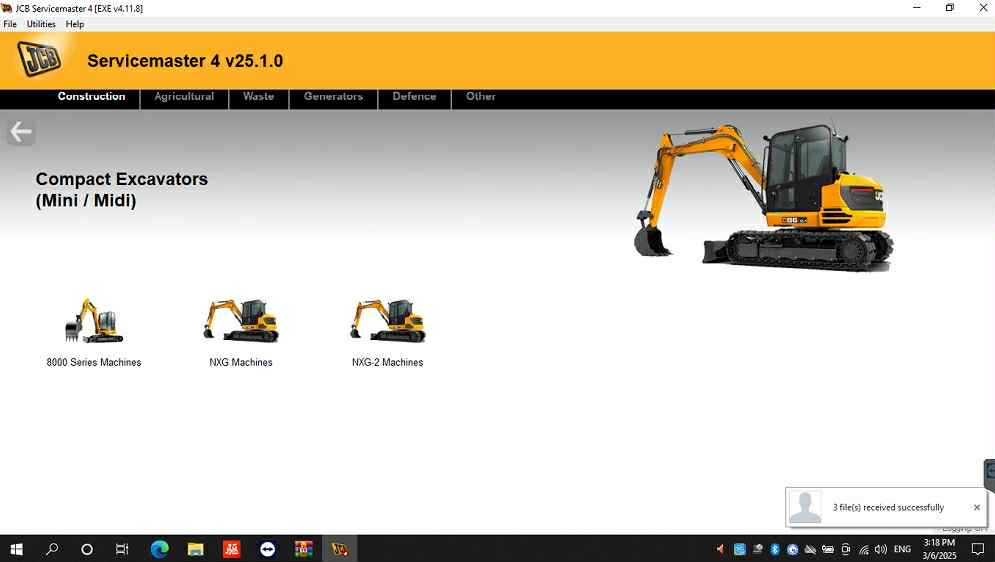Open the 8000 Series Machines excavator icon

coord(94,321)
